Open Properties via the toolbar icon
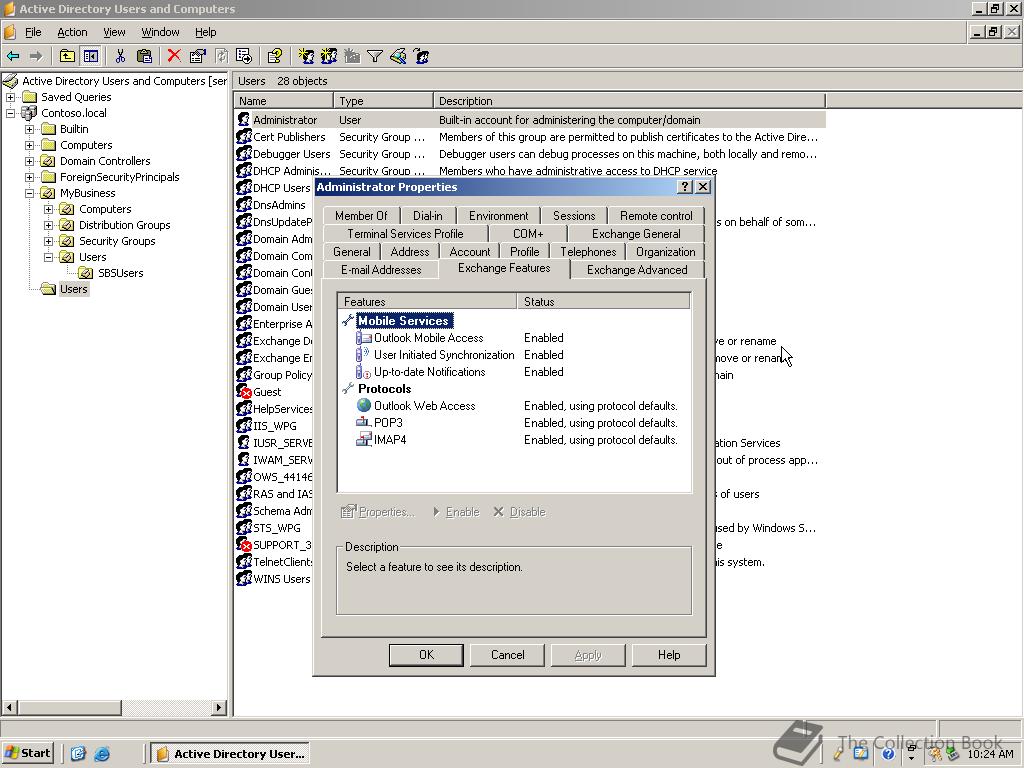 click(197, 56)
